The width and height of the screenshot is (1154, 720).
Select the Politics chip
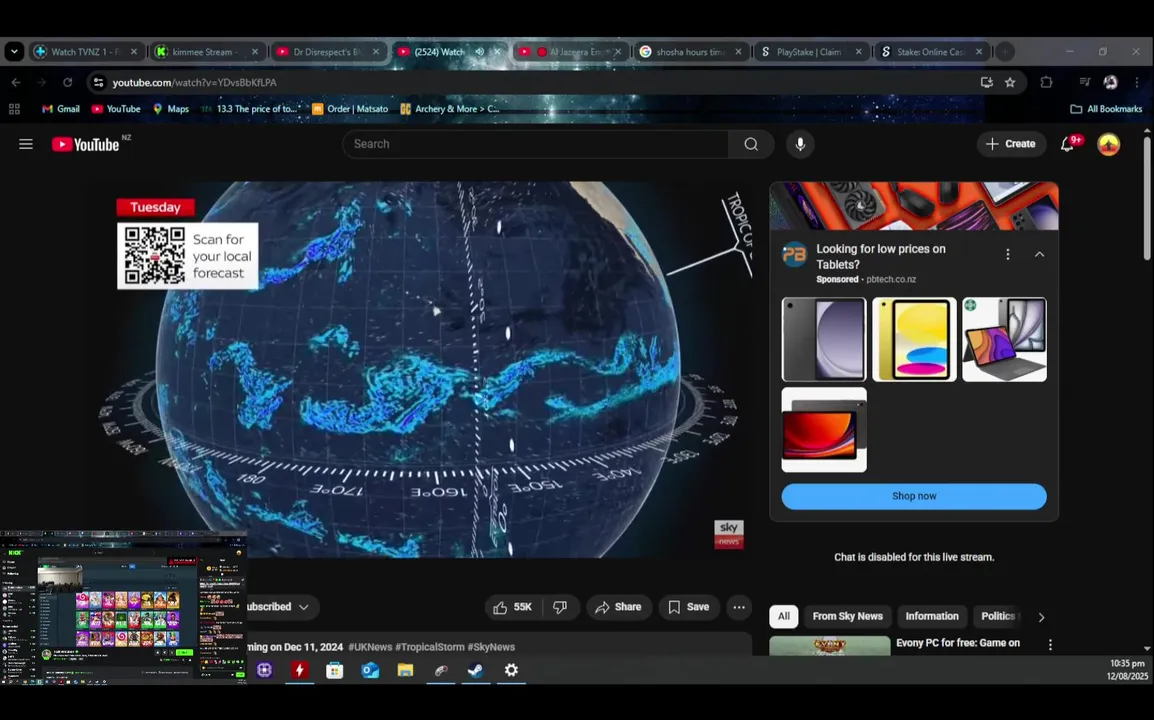998,617
